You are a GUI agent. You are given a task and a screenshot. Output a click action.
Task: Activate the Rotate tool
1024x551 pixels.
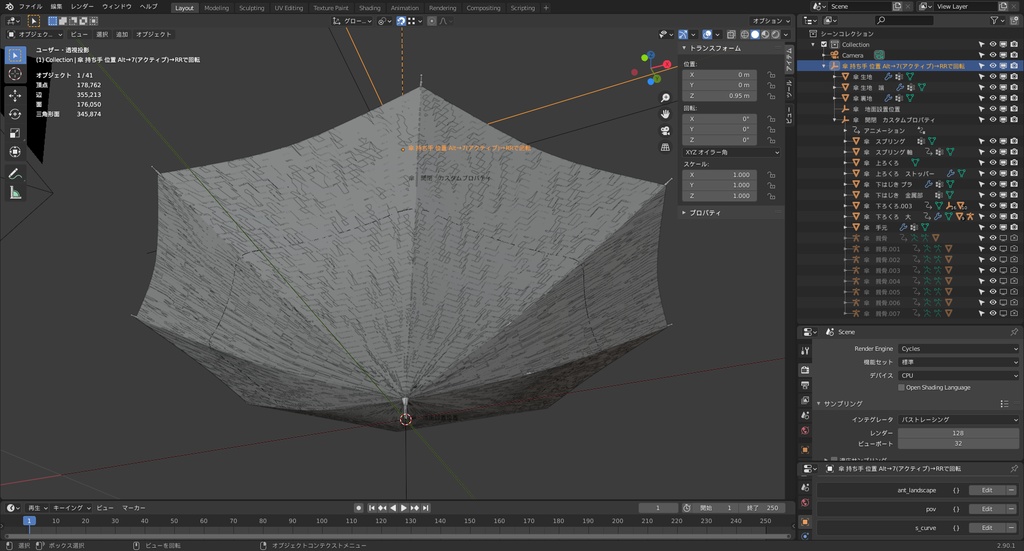(x=15, y=114)
